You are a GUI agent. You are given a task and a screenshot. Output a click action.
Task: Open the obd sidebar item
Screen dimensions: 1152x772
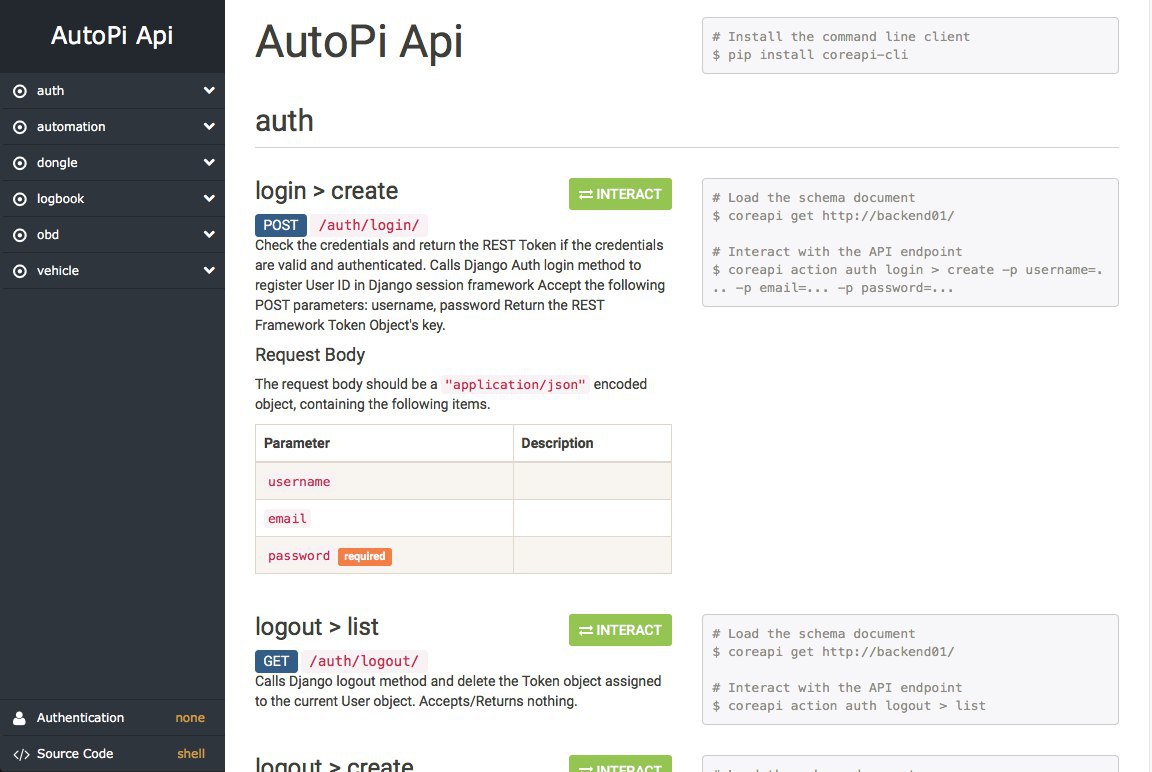click(112, 235)
